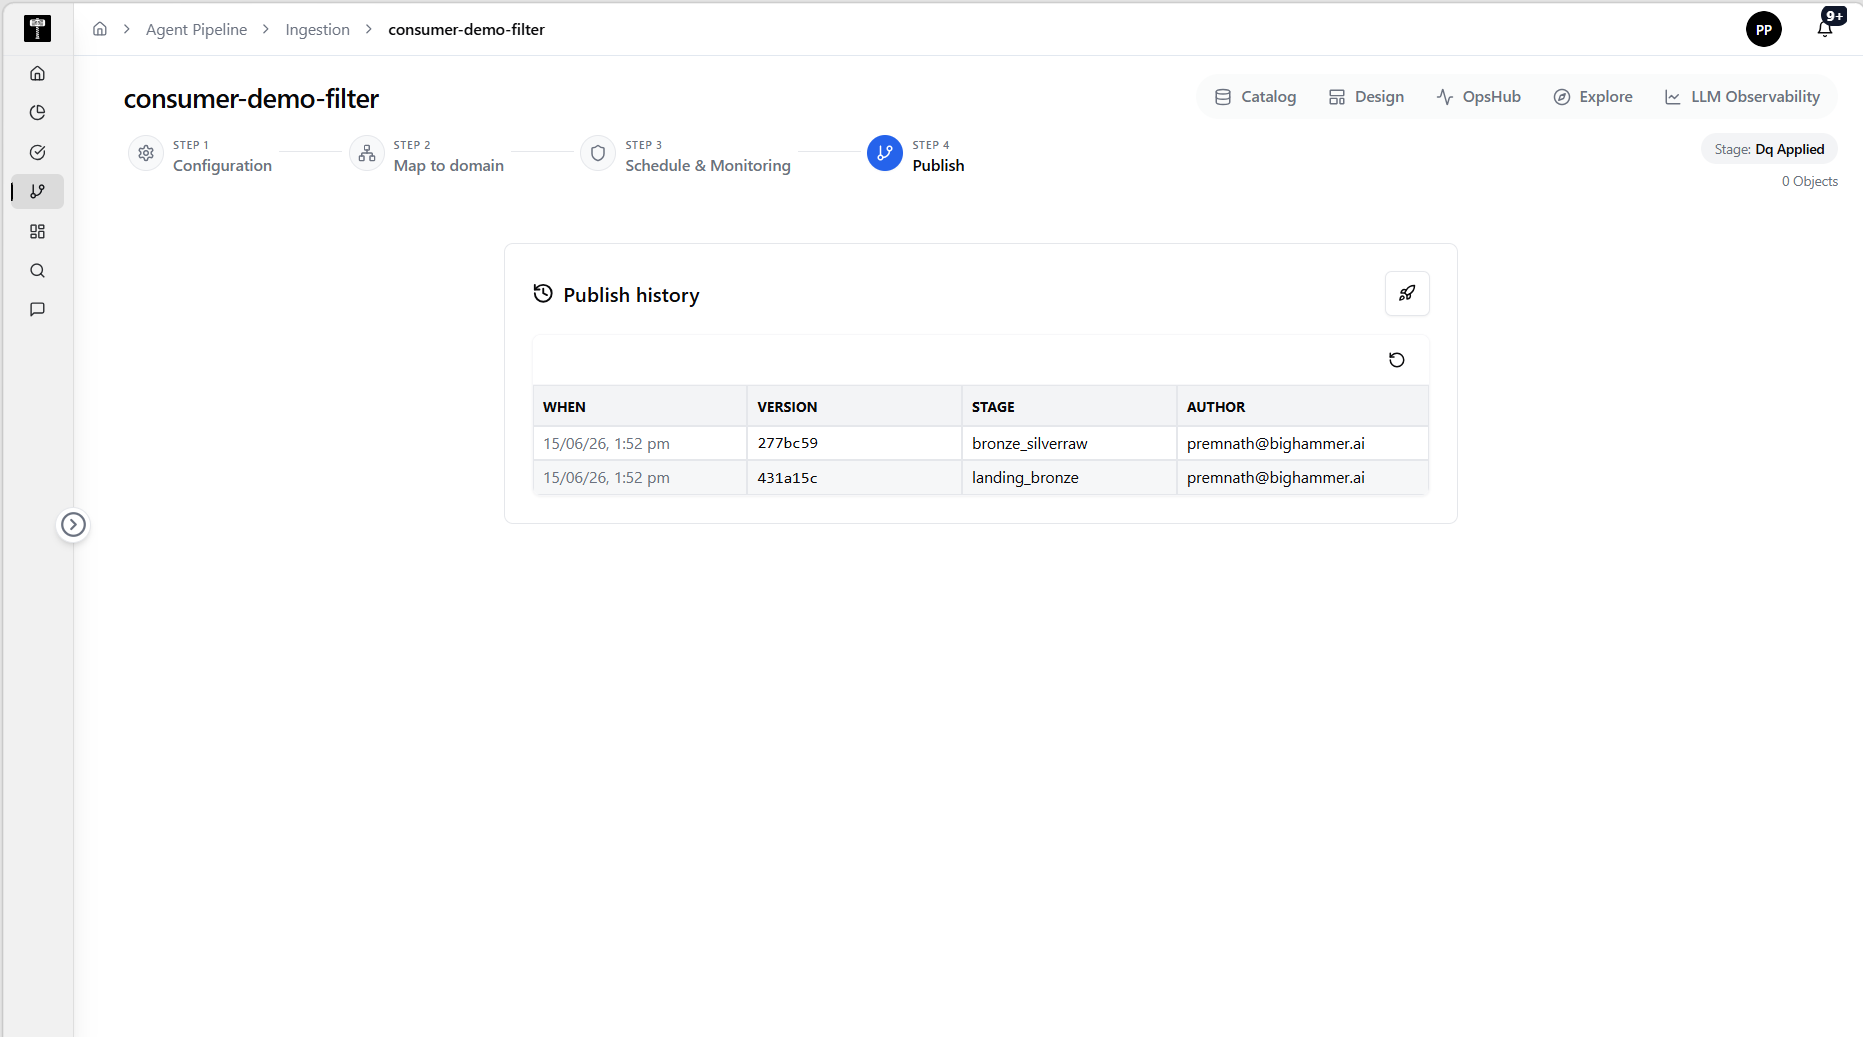Switch to the Catalog tab

point(1255,96)
